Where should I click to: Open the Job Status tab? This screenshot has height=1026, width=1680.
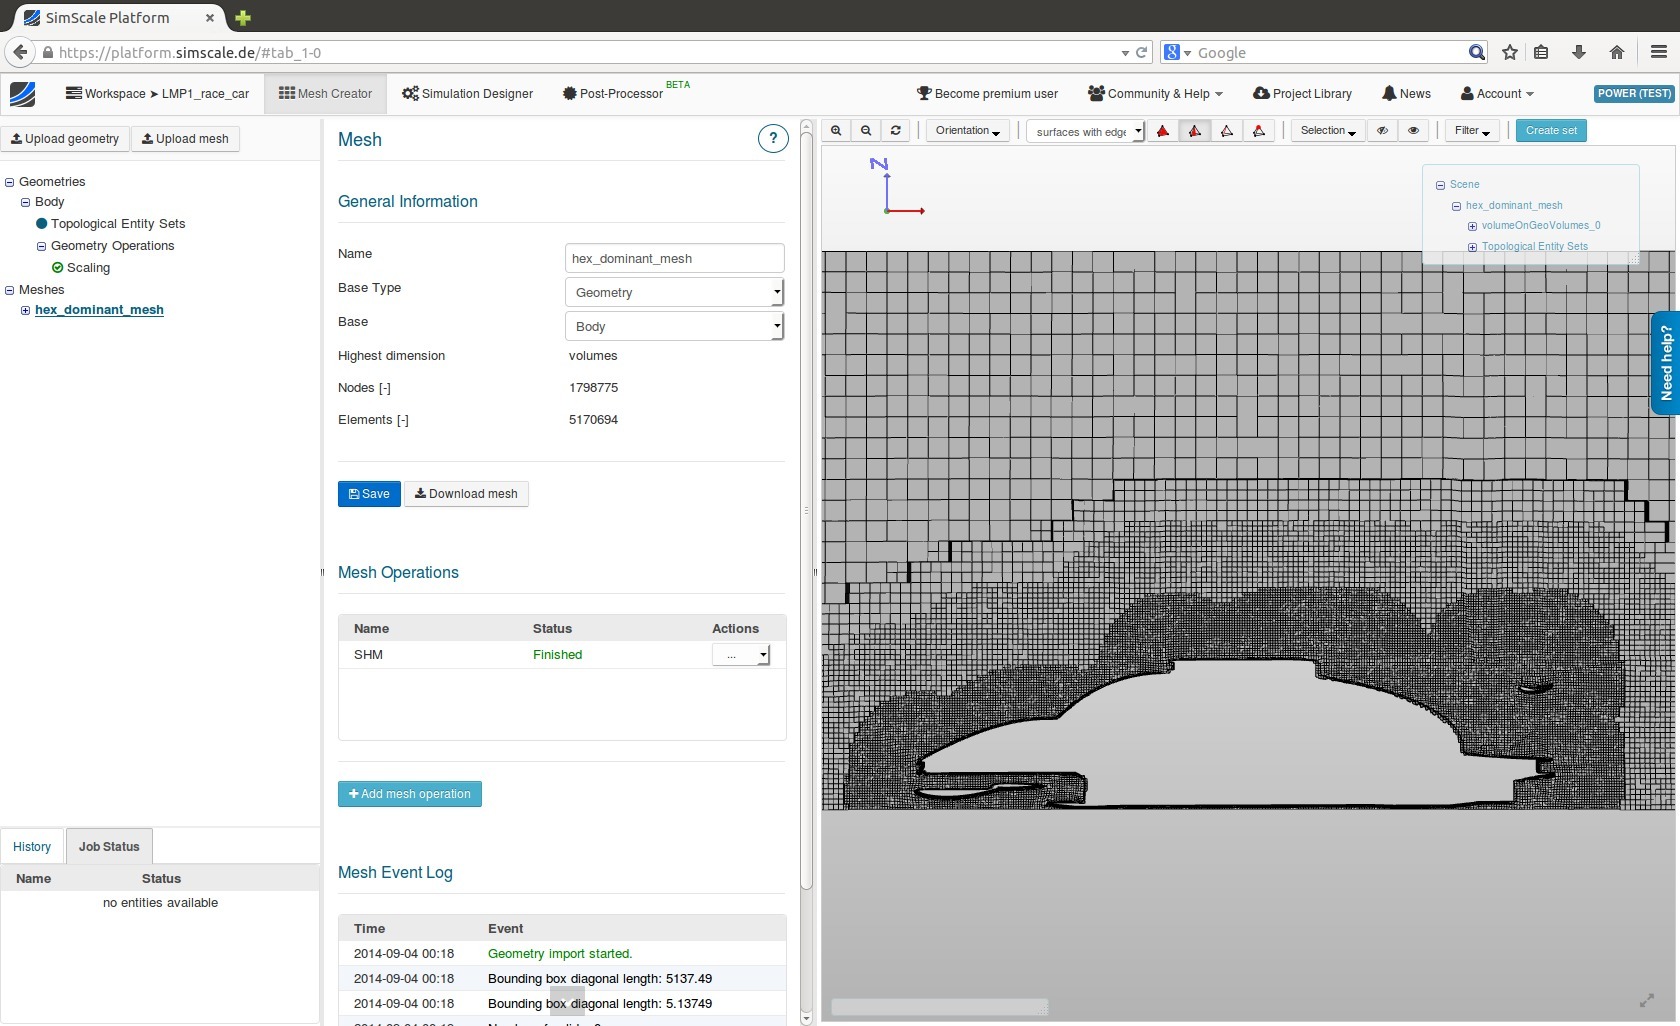108,846
